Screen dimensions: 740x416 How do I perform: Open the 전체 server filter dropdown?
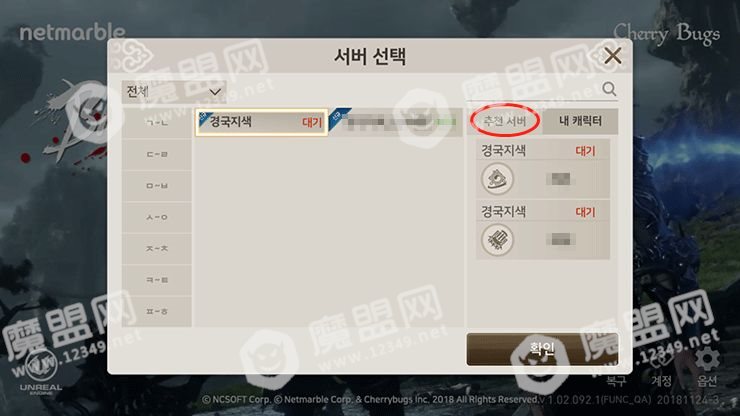click(174, 92)
